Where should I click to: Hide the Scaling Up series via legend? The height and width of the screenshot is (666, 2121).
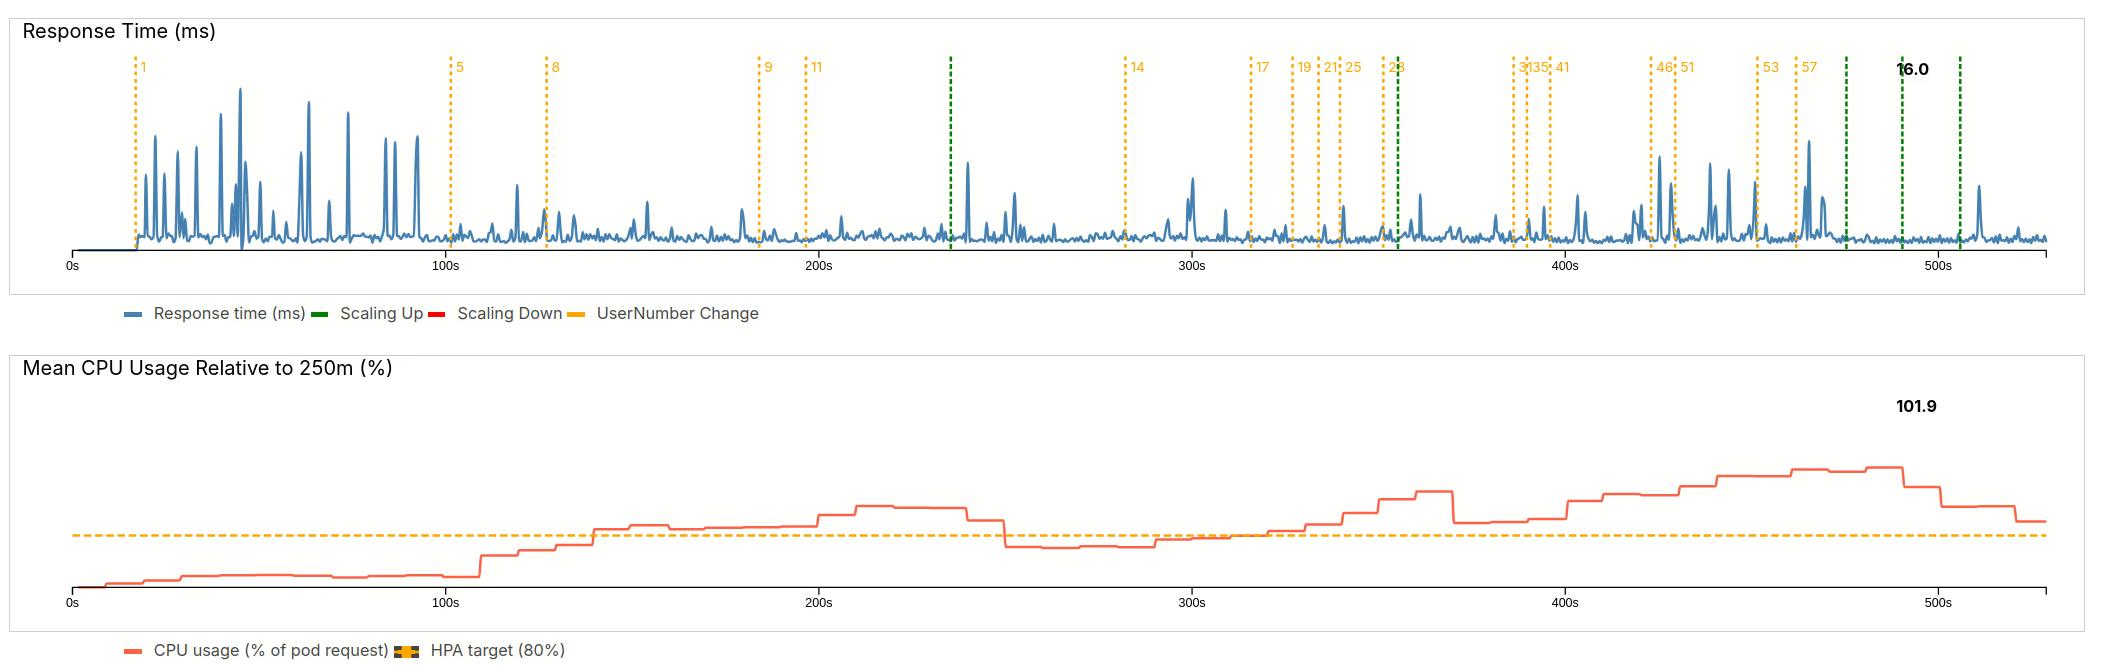(x=381, y=314)
